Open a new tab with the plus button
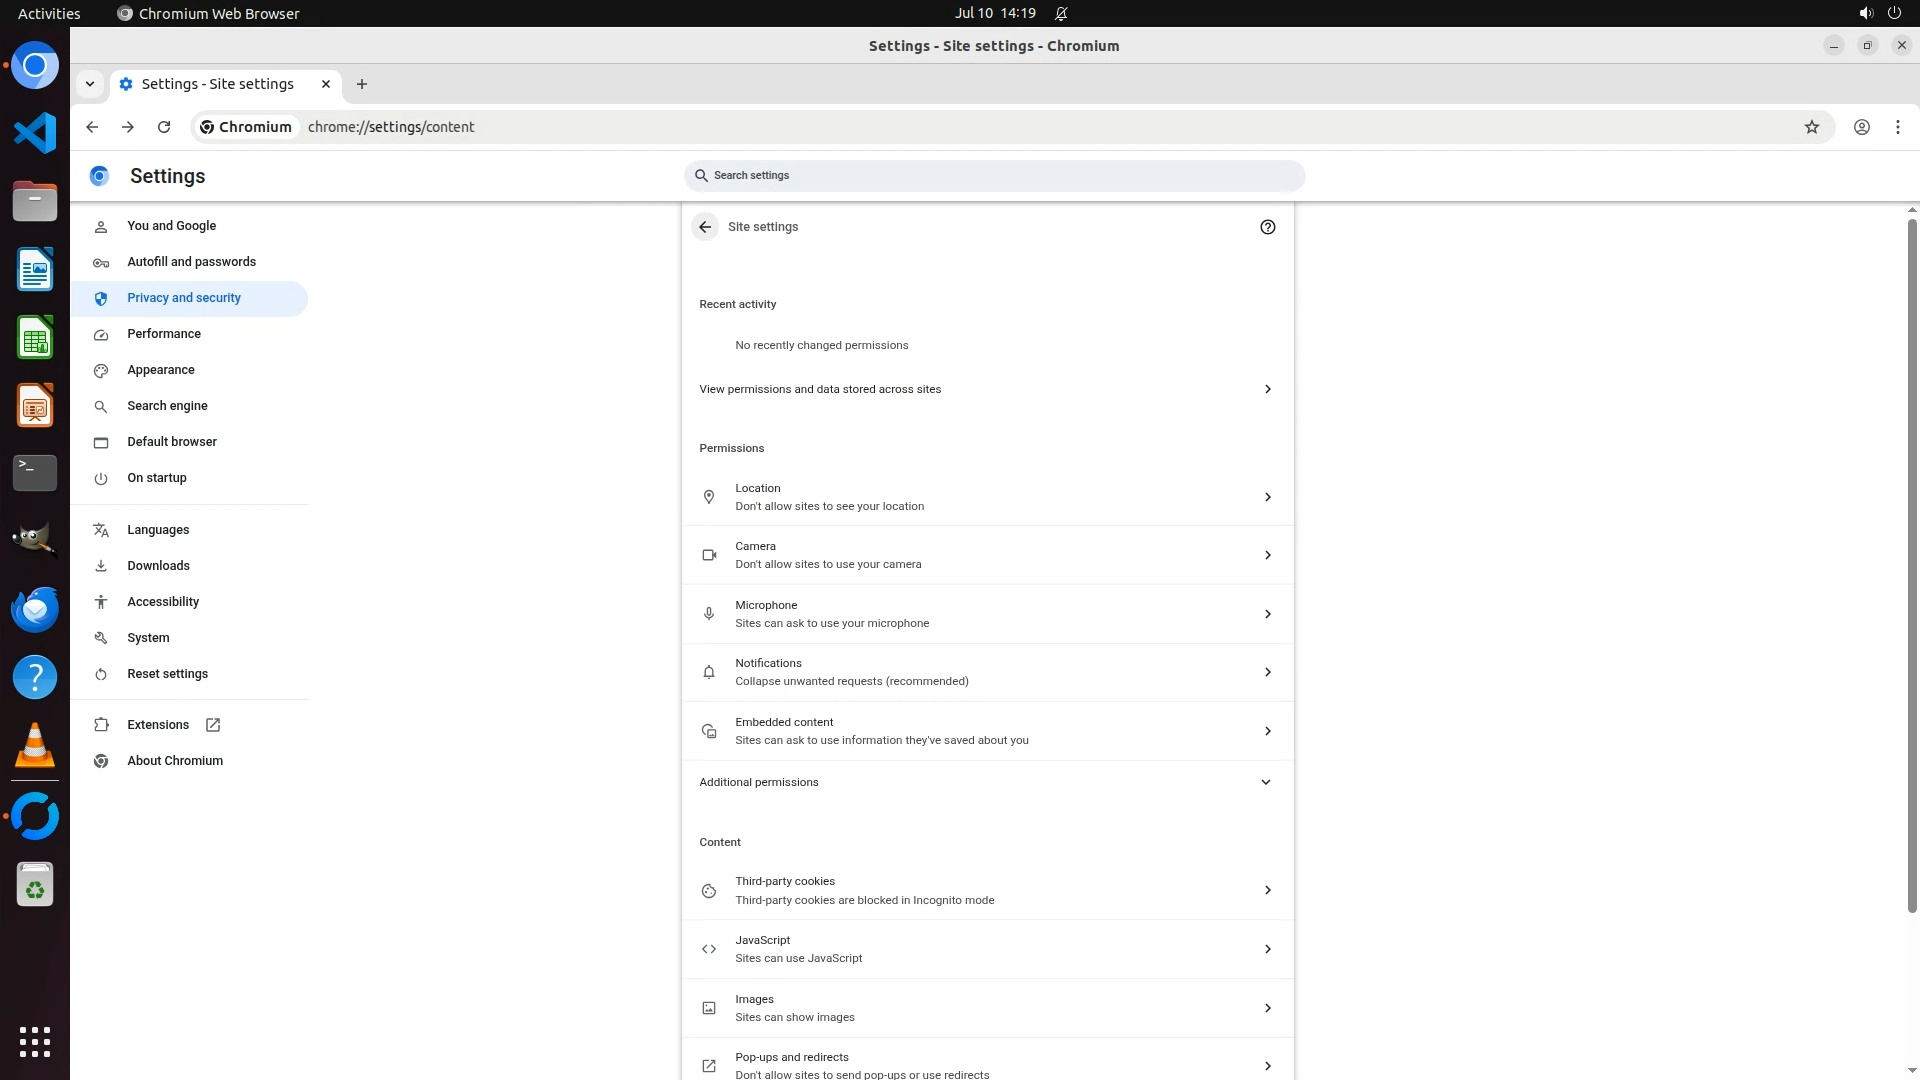 tap(362, 84)
